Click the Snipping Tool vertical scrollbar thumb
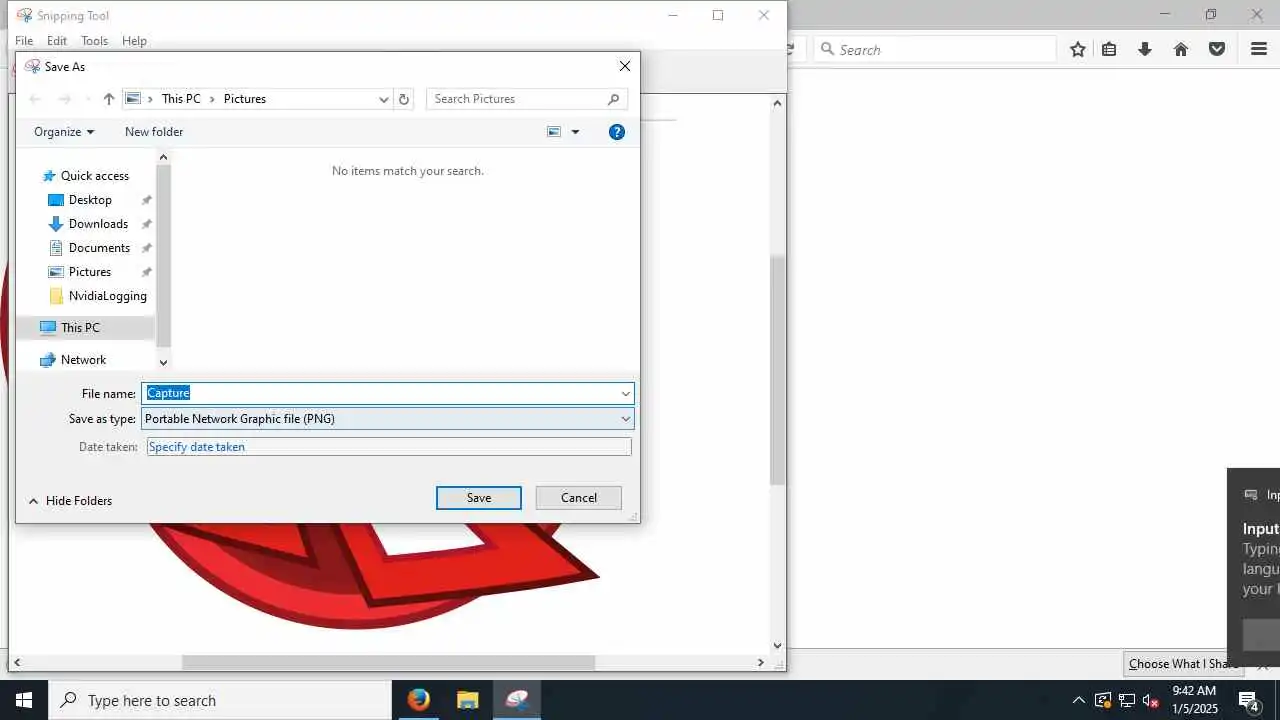Image resolution: width=1280 pixels, height=720 pixels. coord(777,370)
